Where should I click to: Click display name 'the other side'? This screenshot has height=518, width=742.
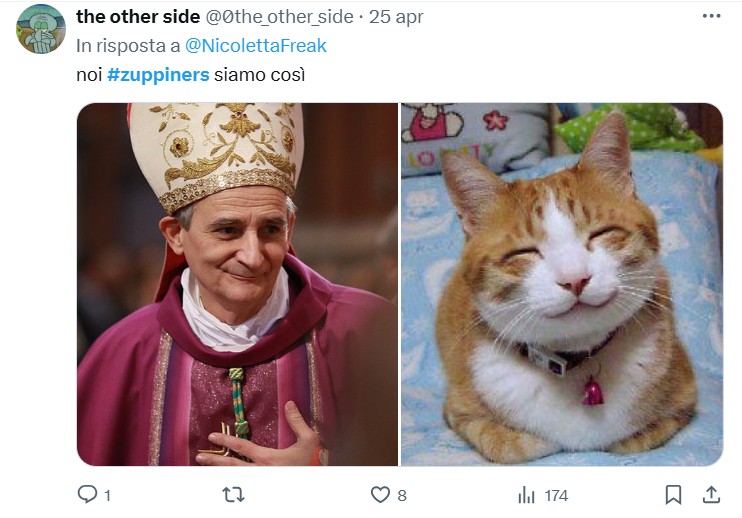pos(138,16)
